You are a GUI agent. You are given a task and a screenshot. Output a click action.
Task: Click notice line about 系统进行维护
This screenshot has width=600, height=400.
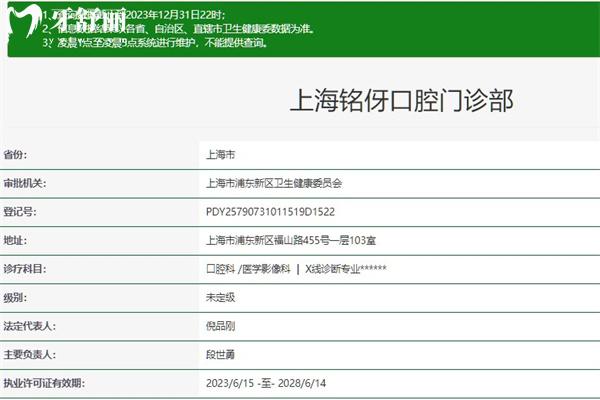point(155,42)
